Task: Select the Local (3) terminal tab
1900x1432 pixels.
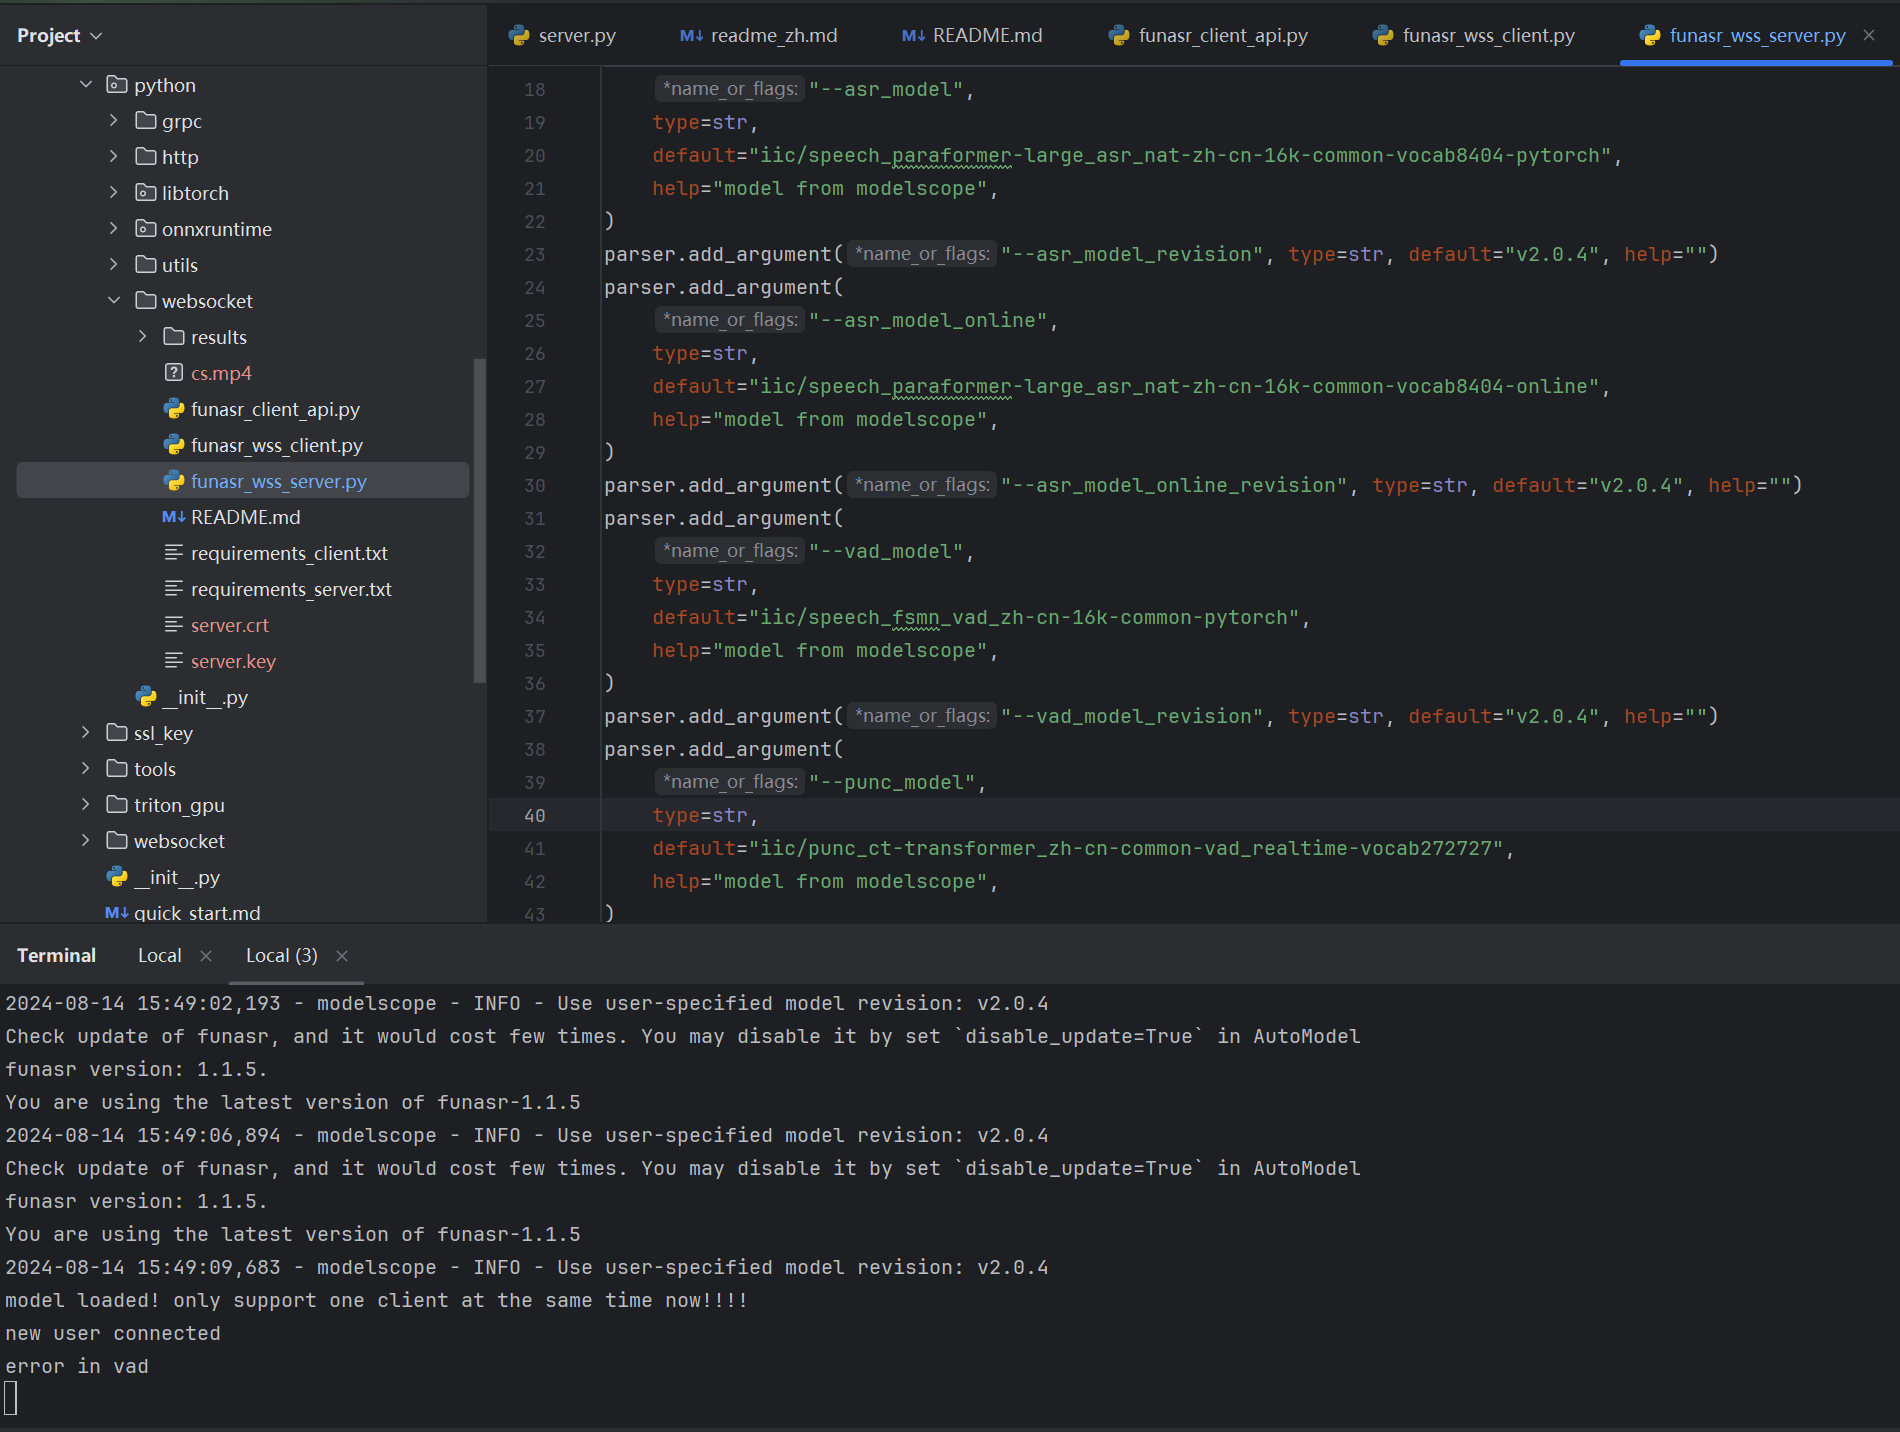Action: click(x=282, y=955)
